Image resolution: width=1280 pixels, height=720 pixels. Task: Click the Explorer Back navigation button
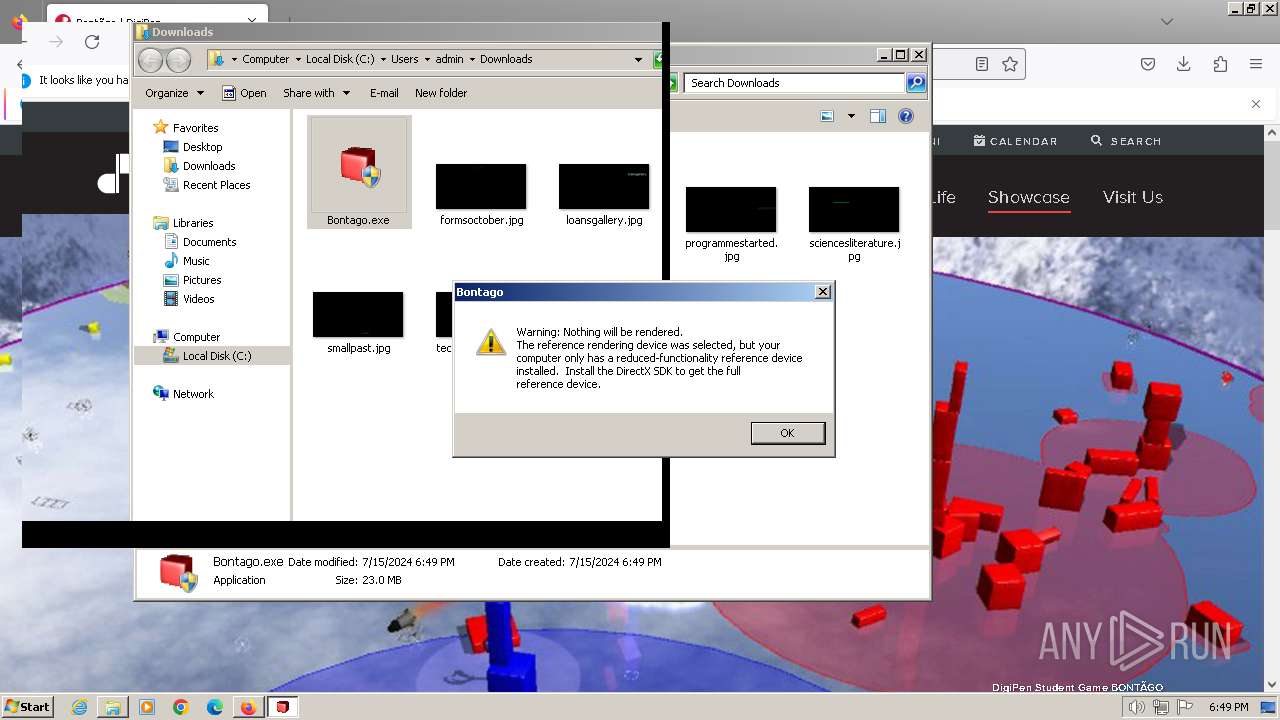(x=151, y=60)
